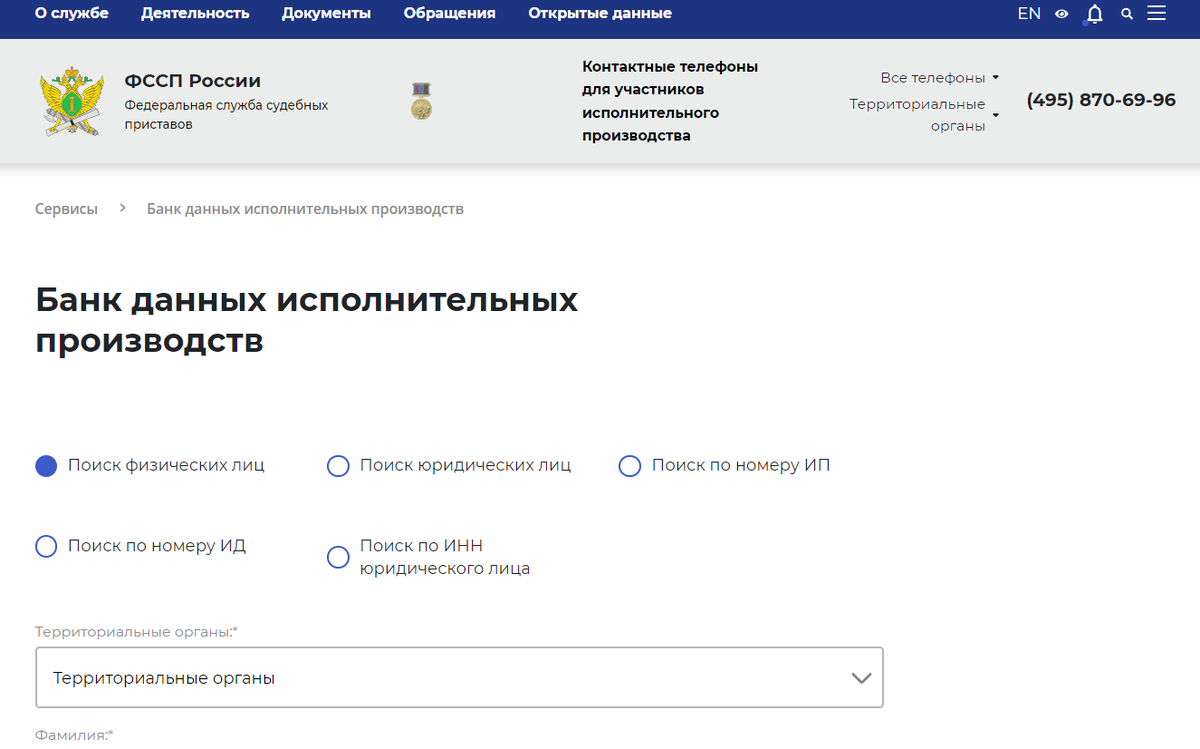1200x749 pixels.
Task: Click the Фамилия:* field label
Action: (74, 735)
